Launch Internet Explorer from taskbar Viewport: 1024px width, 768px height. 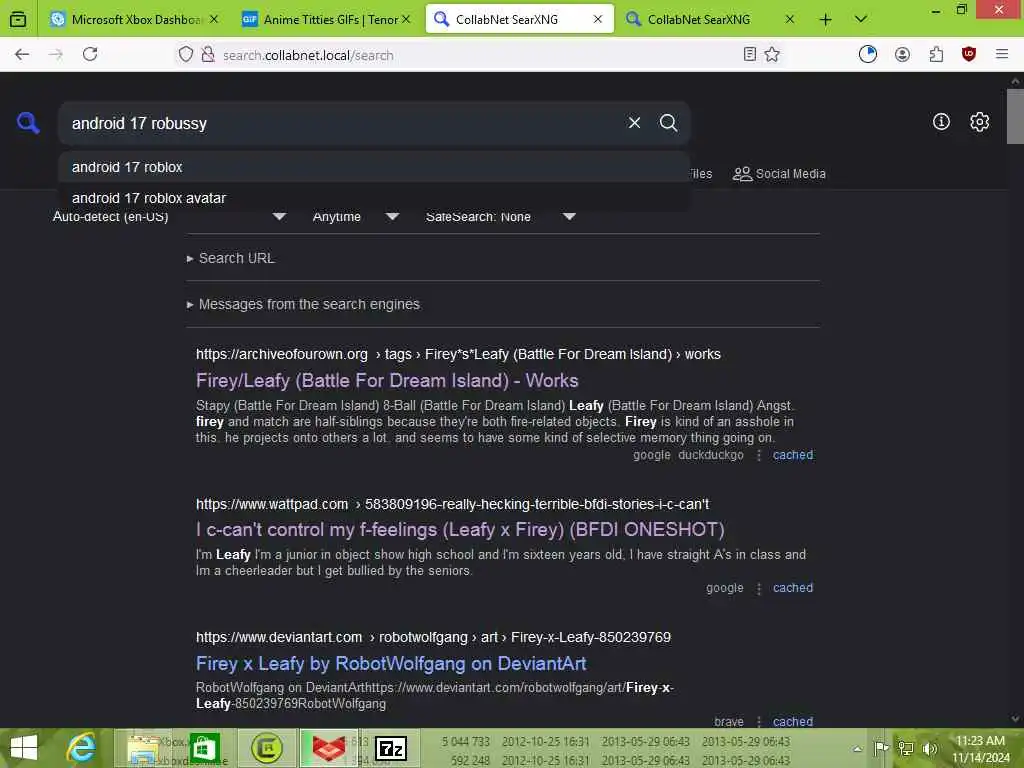(x=82, y=748)
